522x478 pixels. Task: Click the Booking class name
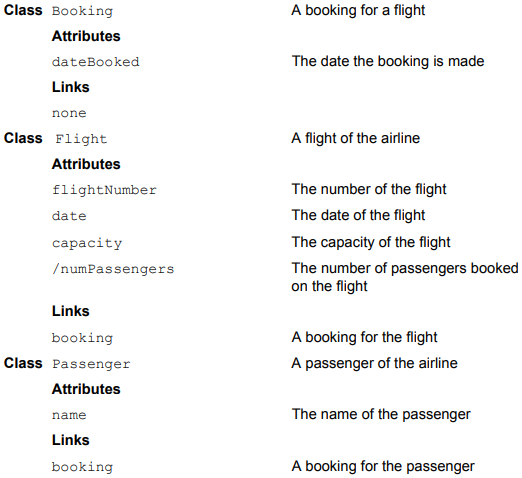click(x=82, y=11)
